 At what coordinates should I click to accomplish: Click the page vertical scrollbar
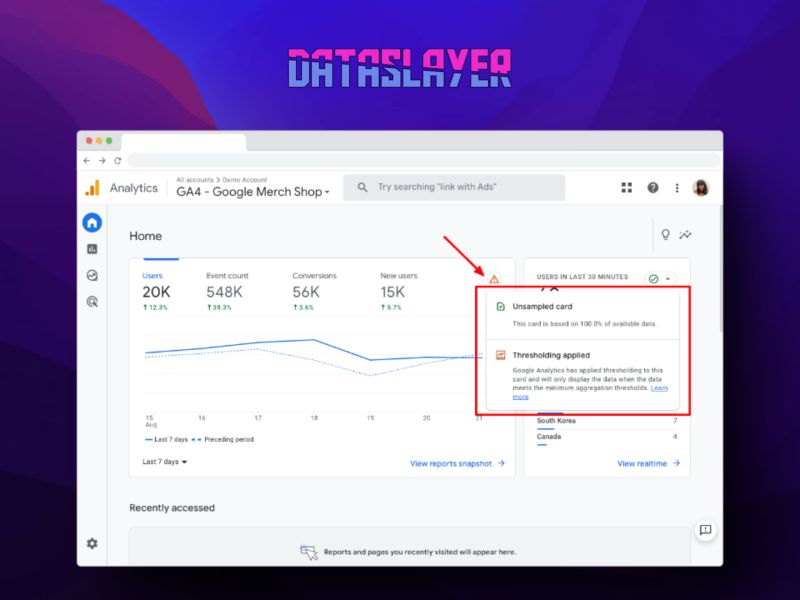pyautogui.click(x=720, y=269)
